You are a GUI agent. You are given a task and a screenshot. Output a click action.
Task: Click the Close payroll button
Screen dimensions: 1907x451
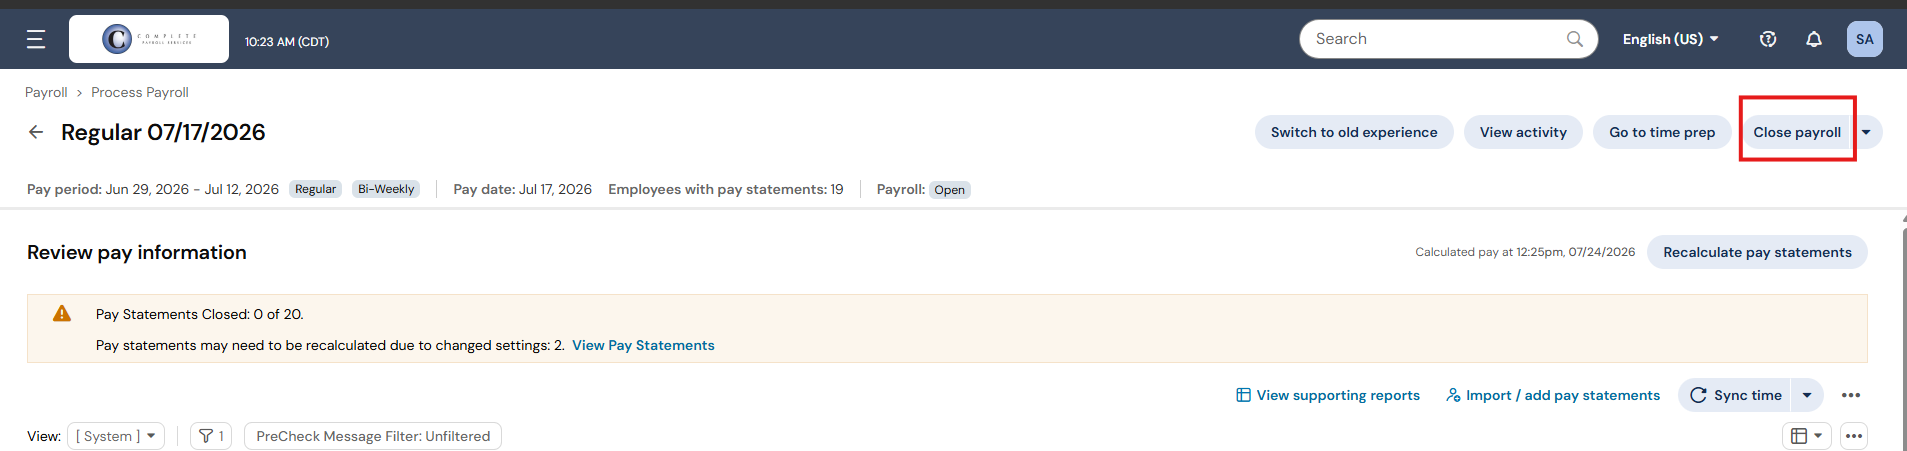[1797, 132]
